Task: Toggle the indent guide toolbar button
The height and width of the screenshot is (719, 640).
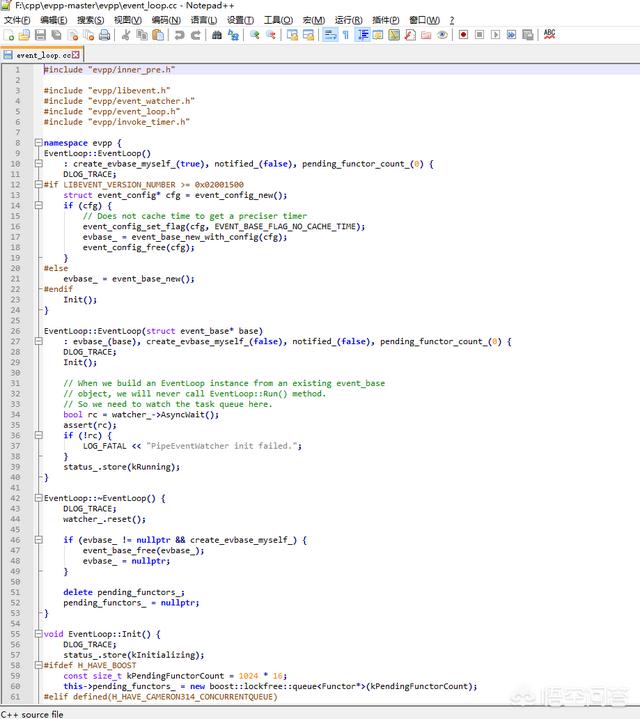Action: point(362,35)
